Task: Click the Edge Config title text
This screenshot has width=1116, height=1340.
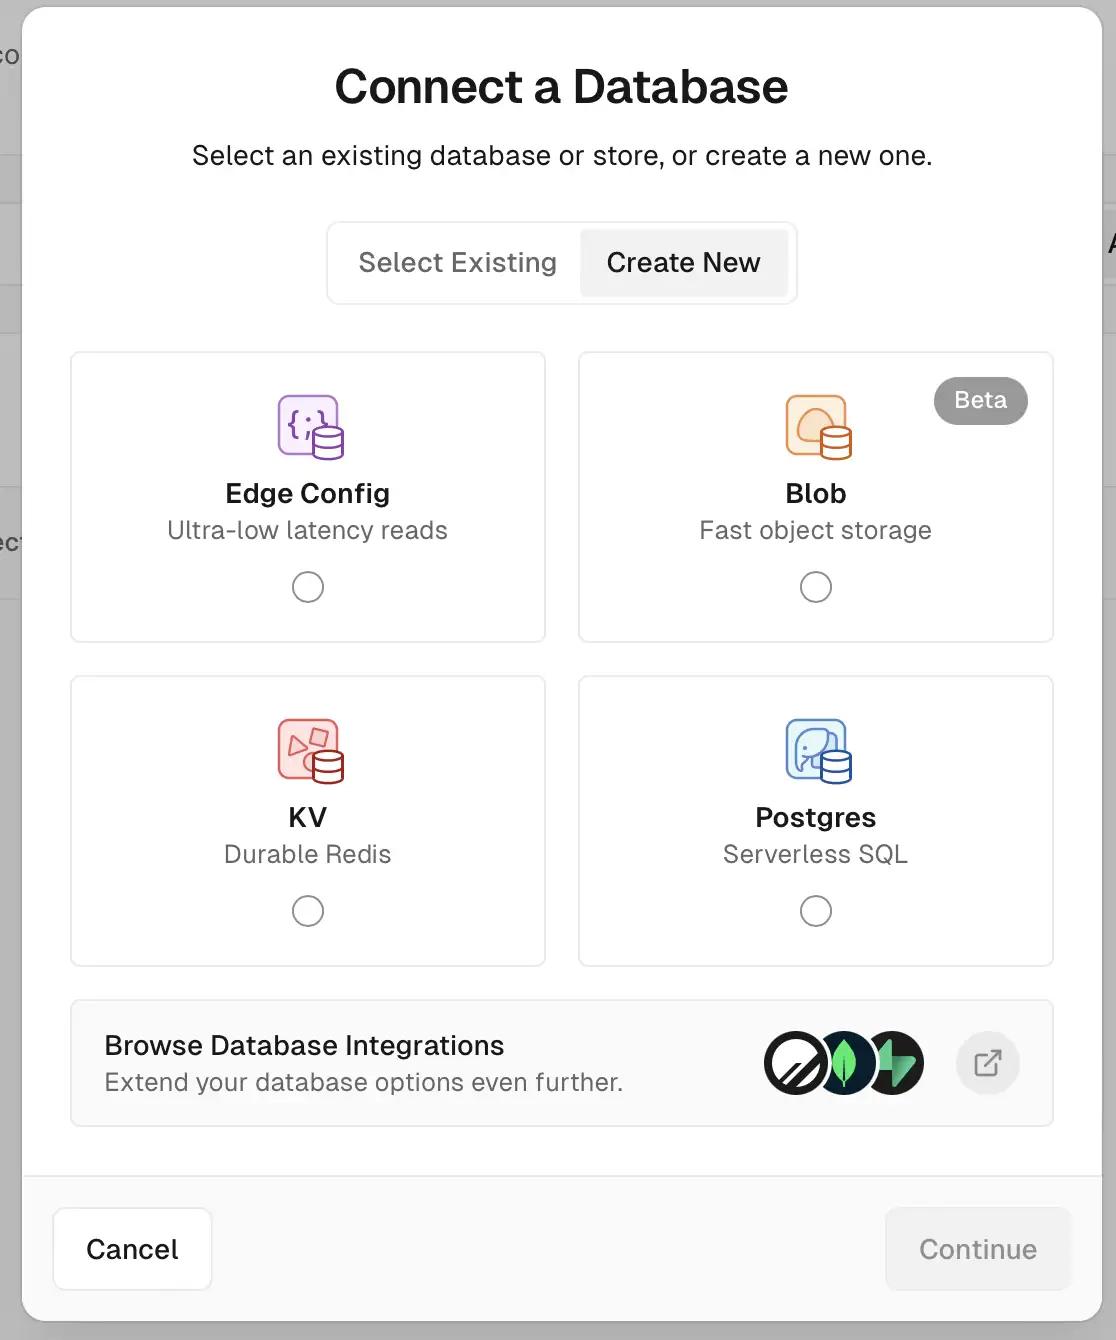Action: [308, 494]
